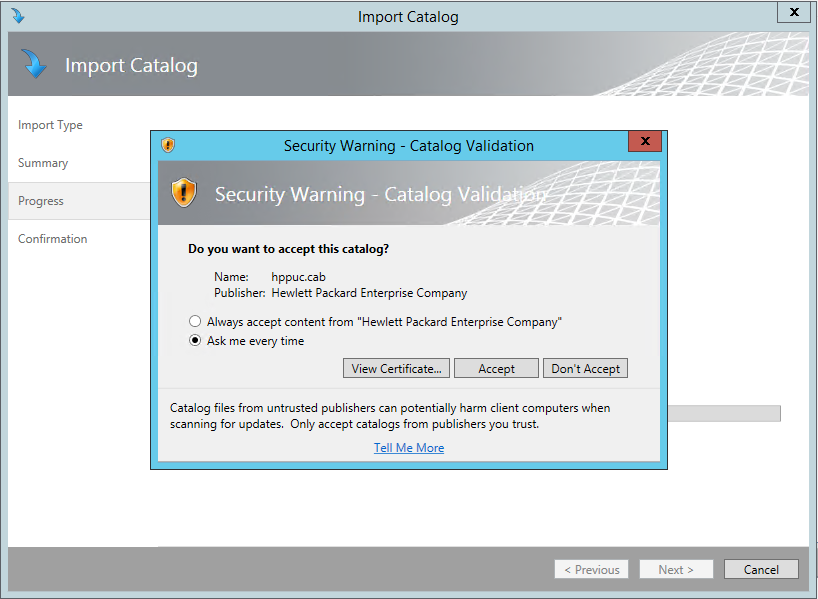
Task: Select Confirmation in the sidebar
Action: 53,238
